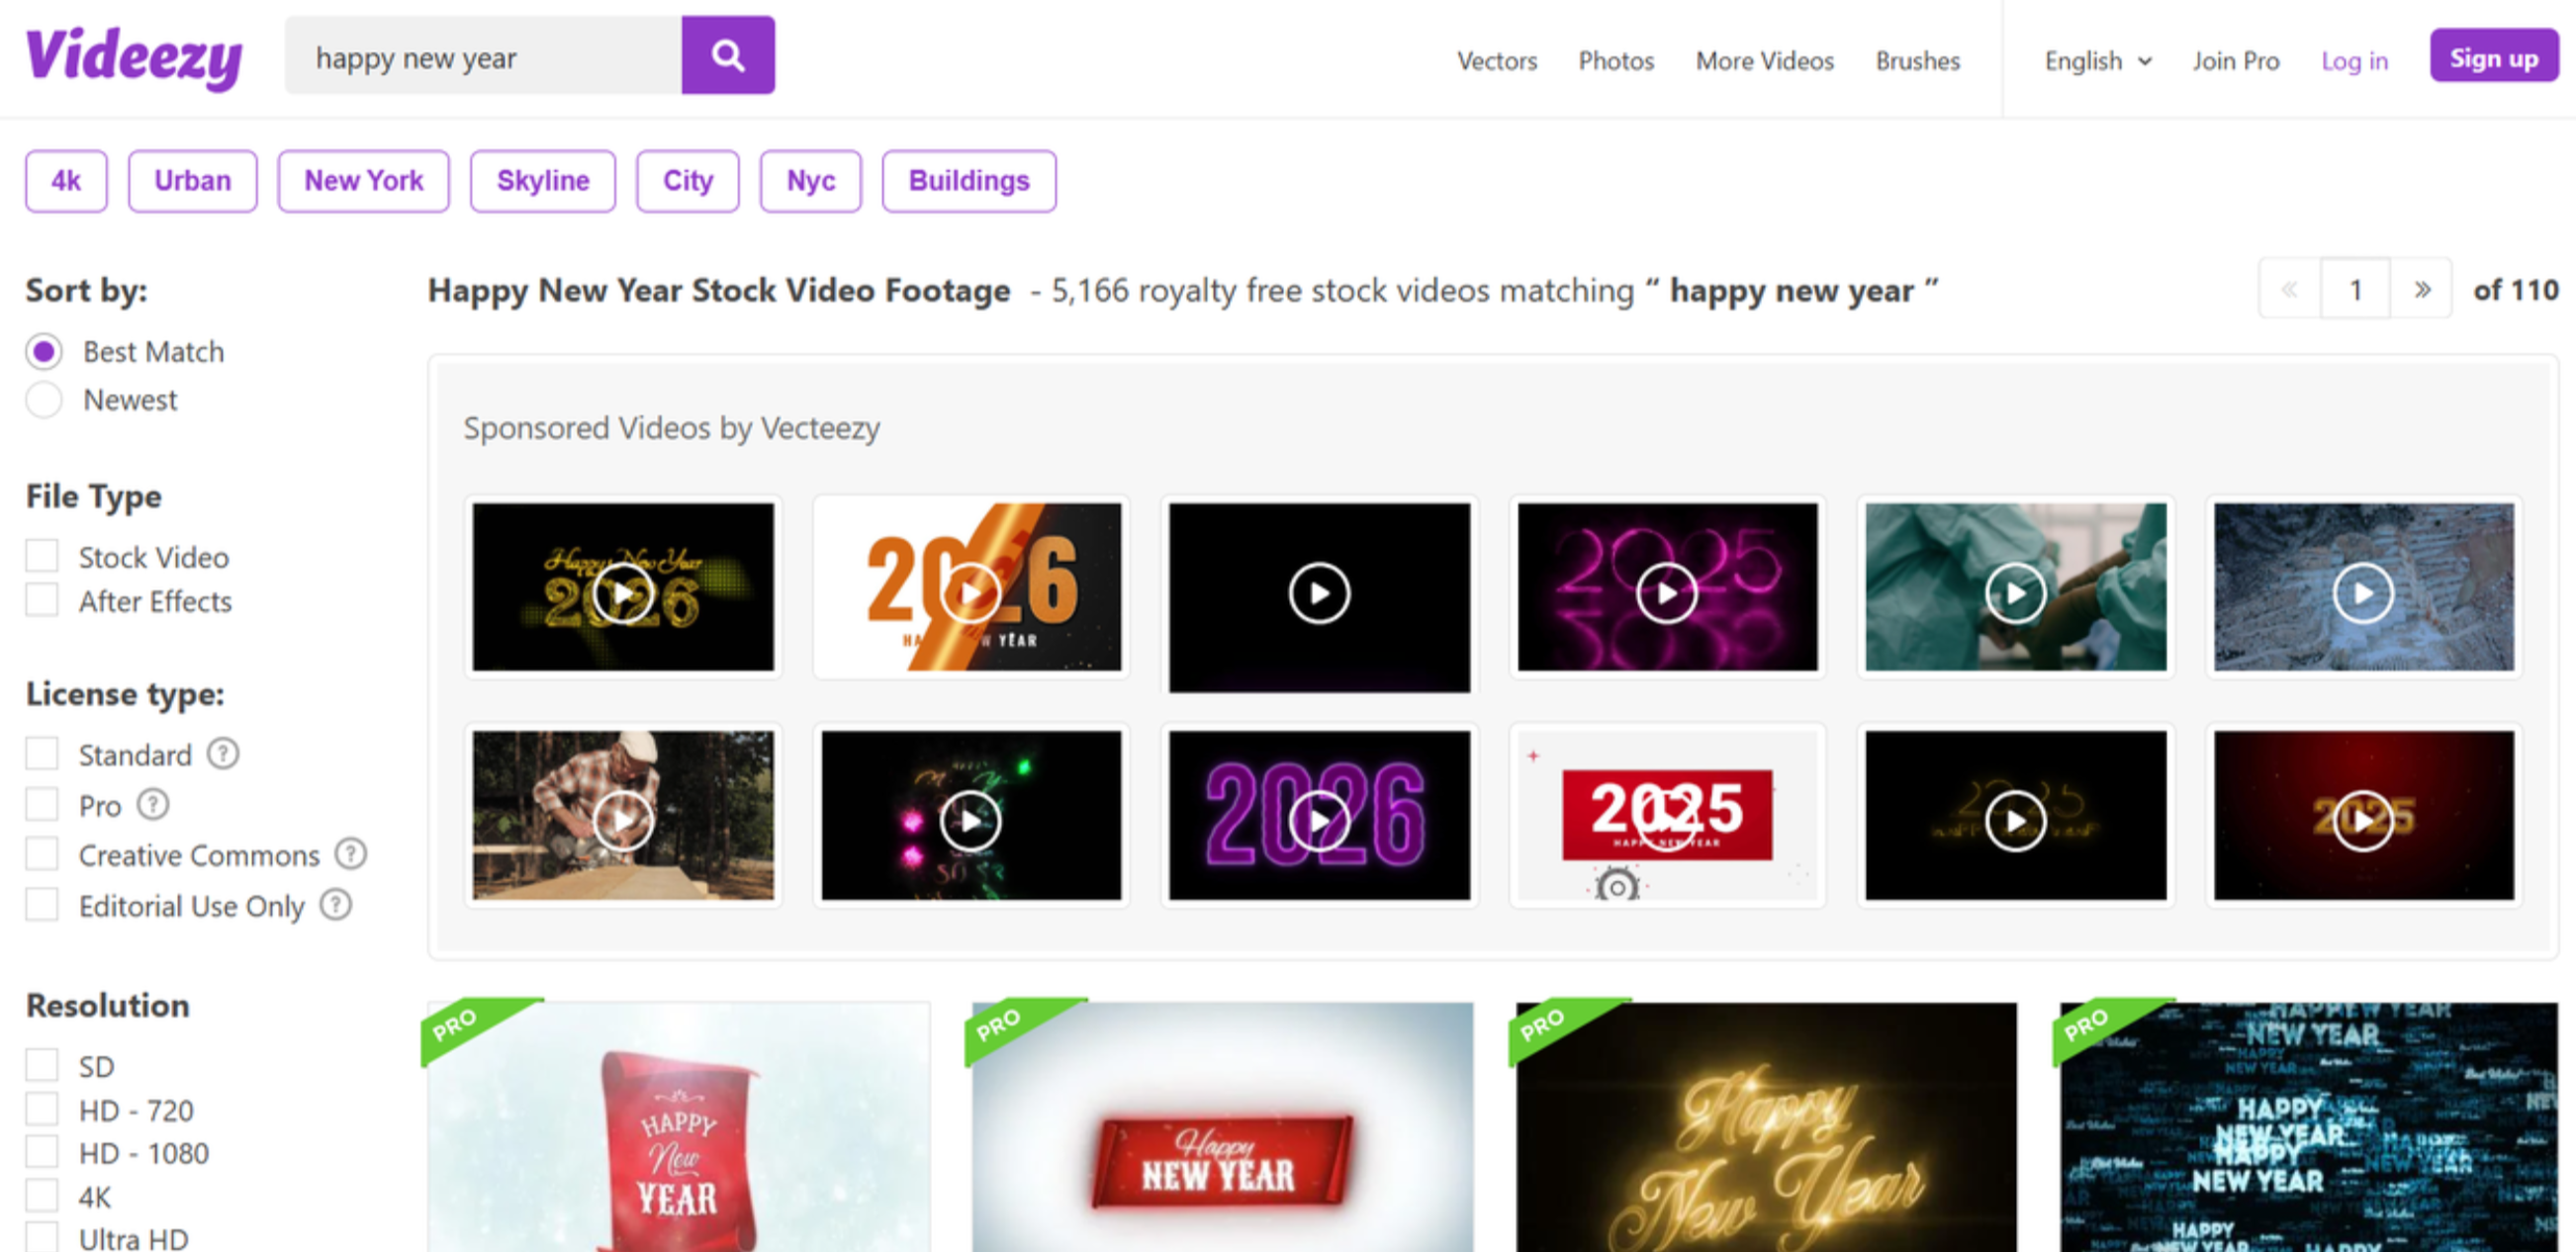
Task: Open the Creative Commons help tooltip
Action: click(349, 854)
